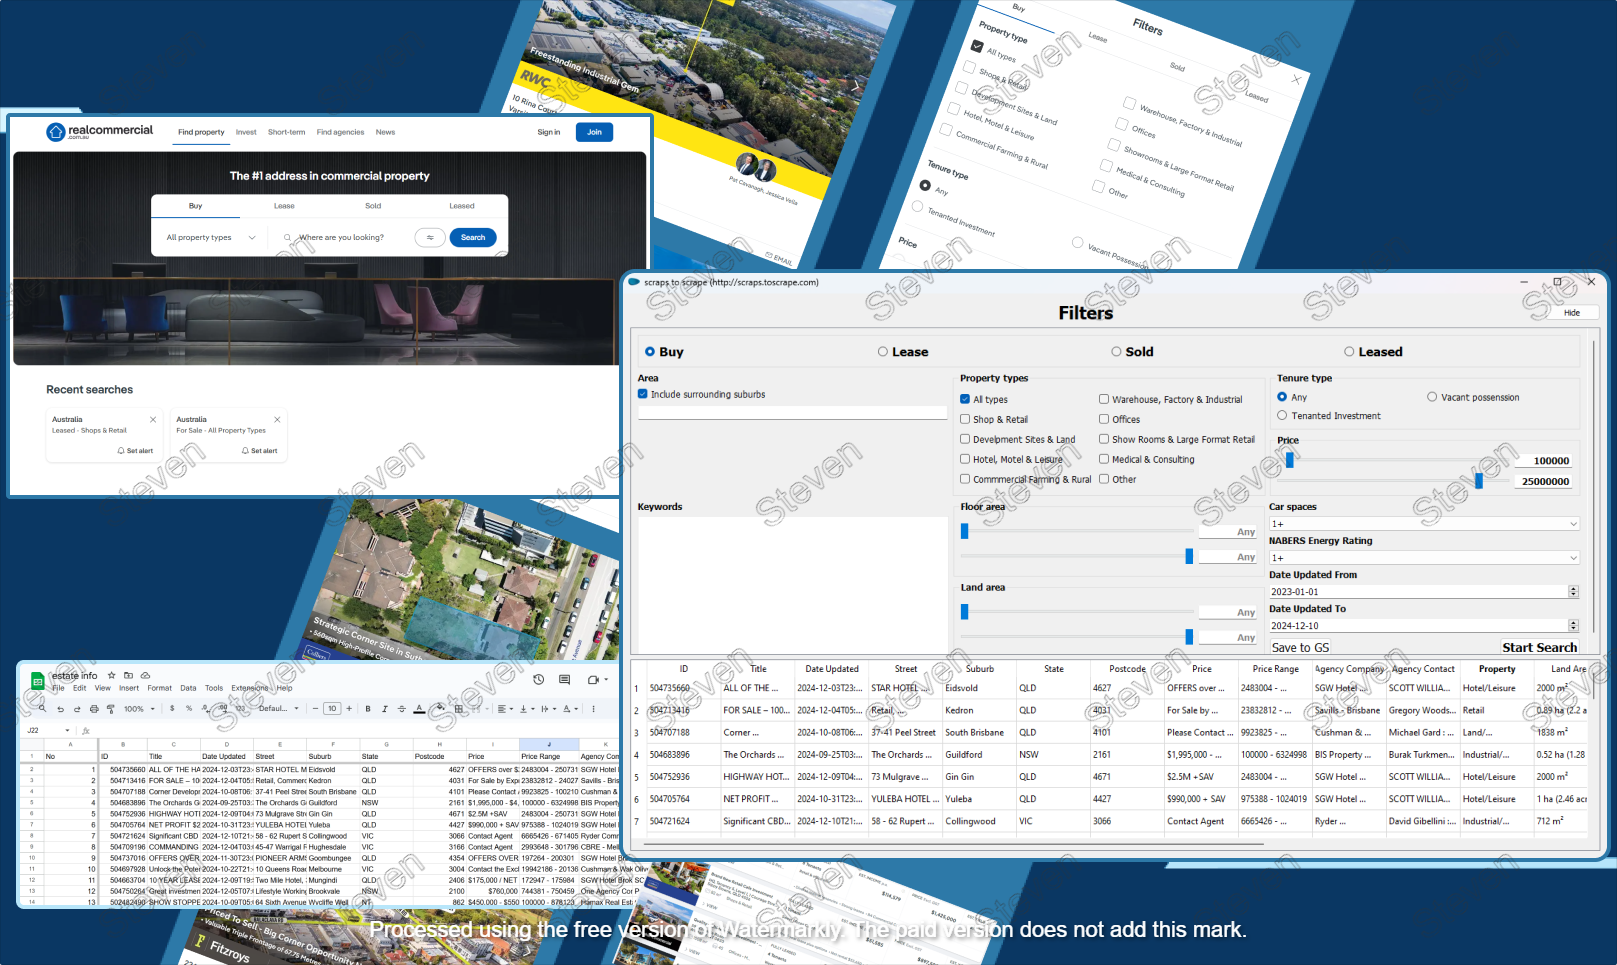1617x965 pixels.
Task: Switch to Lease tab on realcommercial search
Action: click(284, 206)
